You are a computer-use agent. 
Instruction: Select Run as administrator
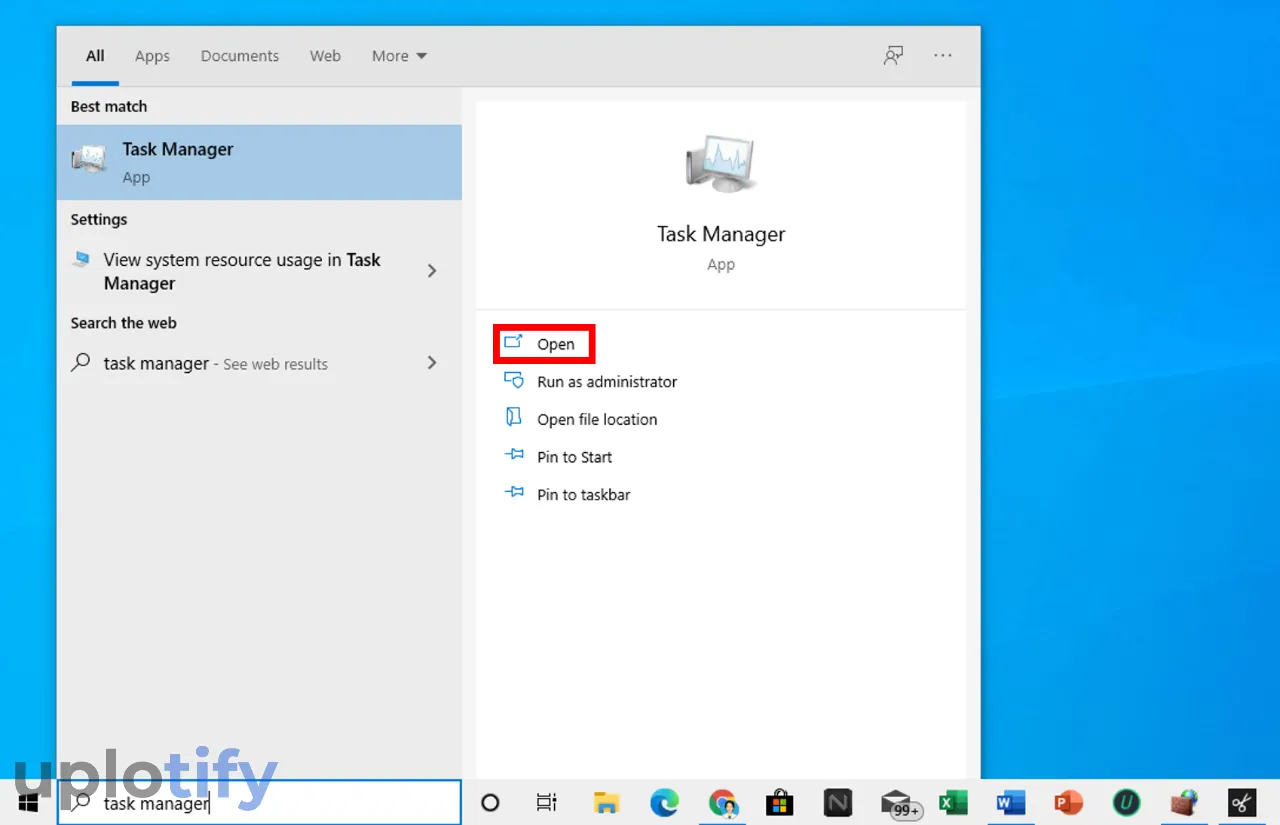click(x=607, y=382)
